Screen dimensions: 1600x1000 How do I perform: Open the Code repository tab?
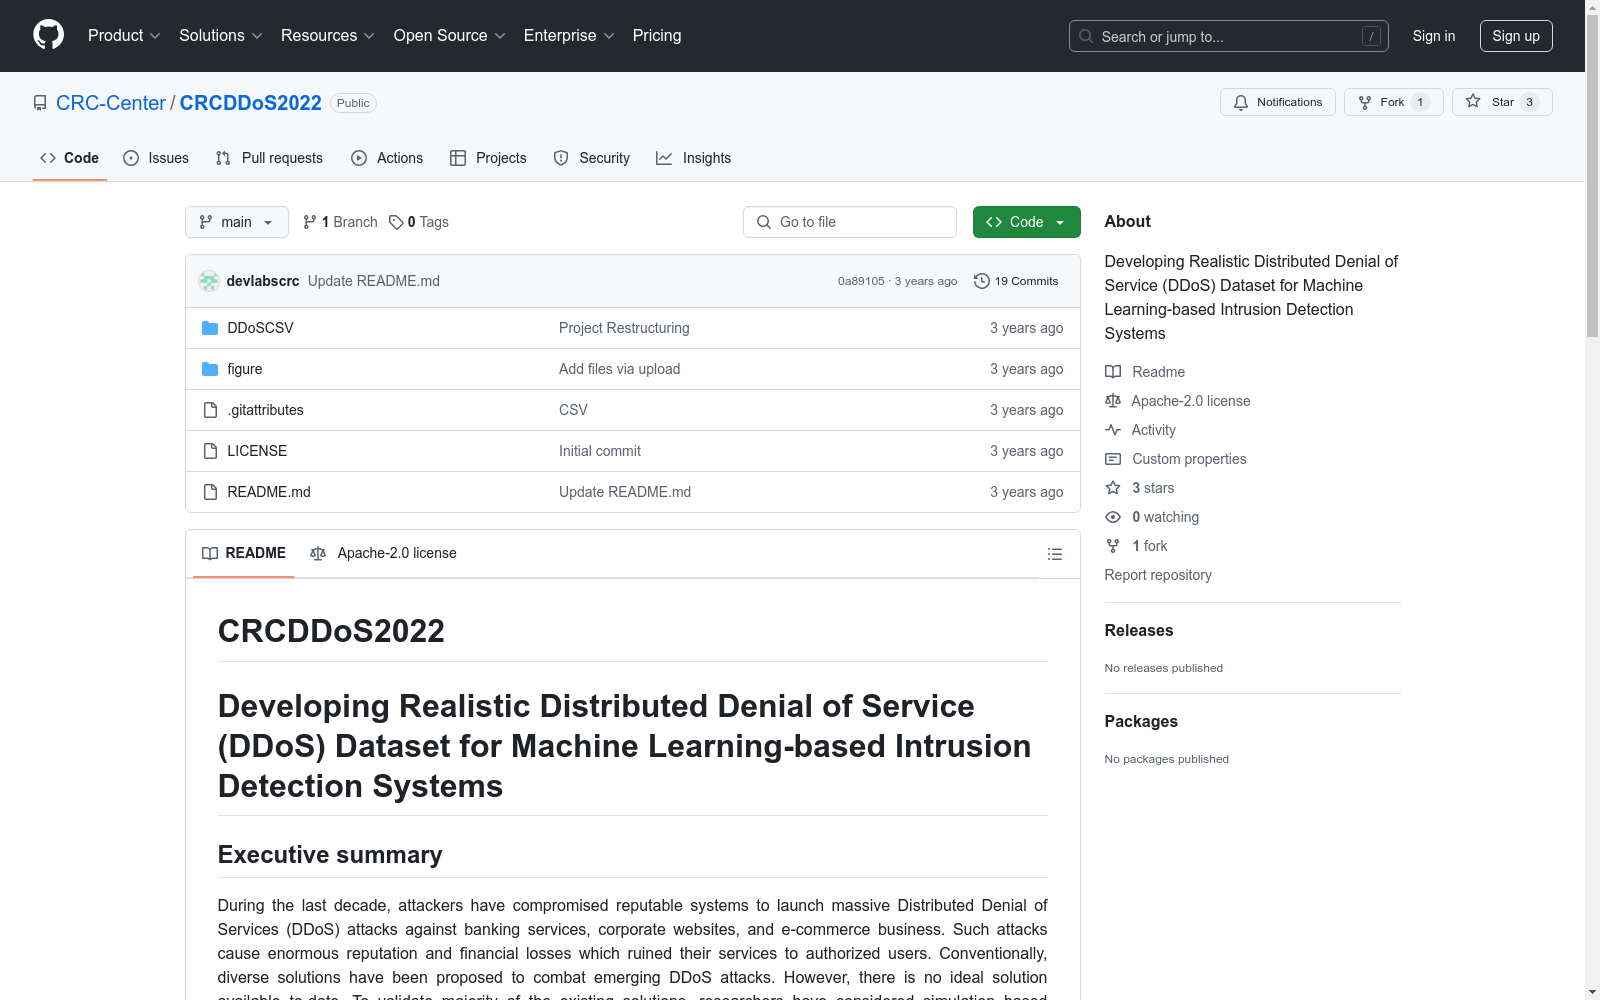click(70, 158)
